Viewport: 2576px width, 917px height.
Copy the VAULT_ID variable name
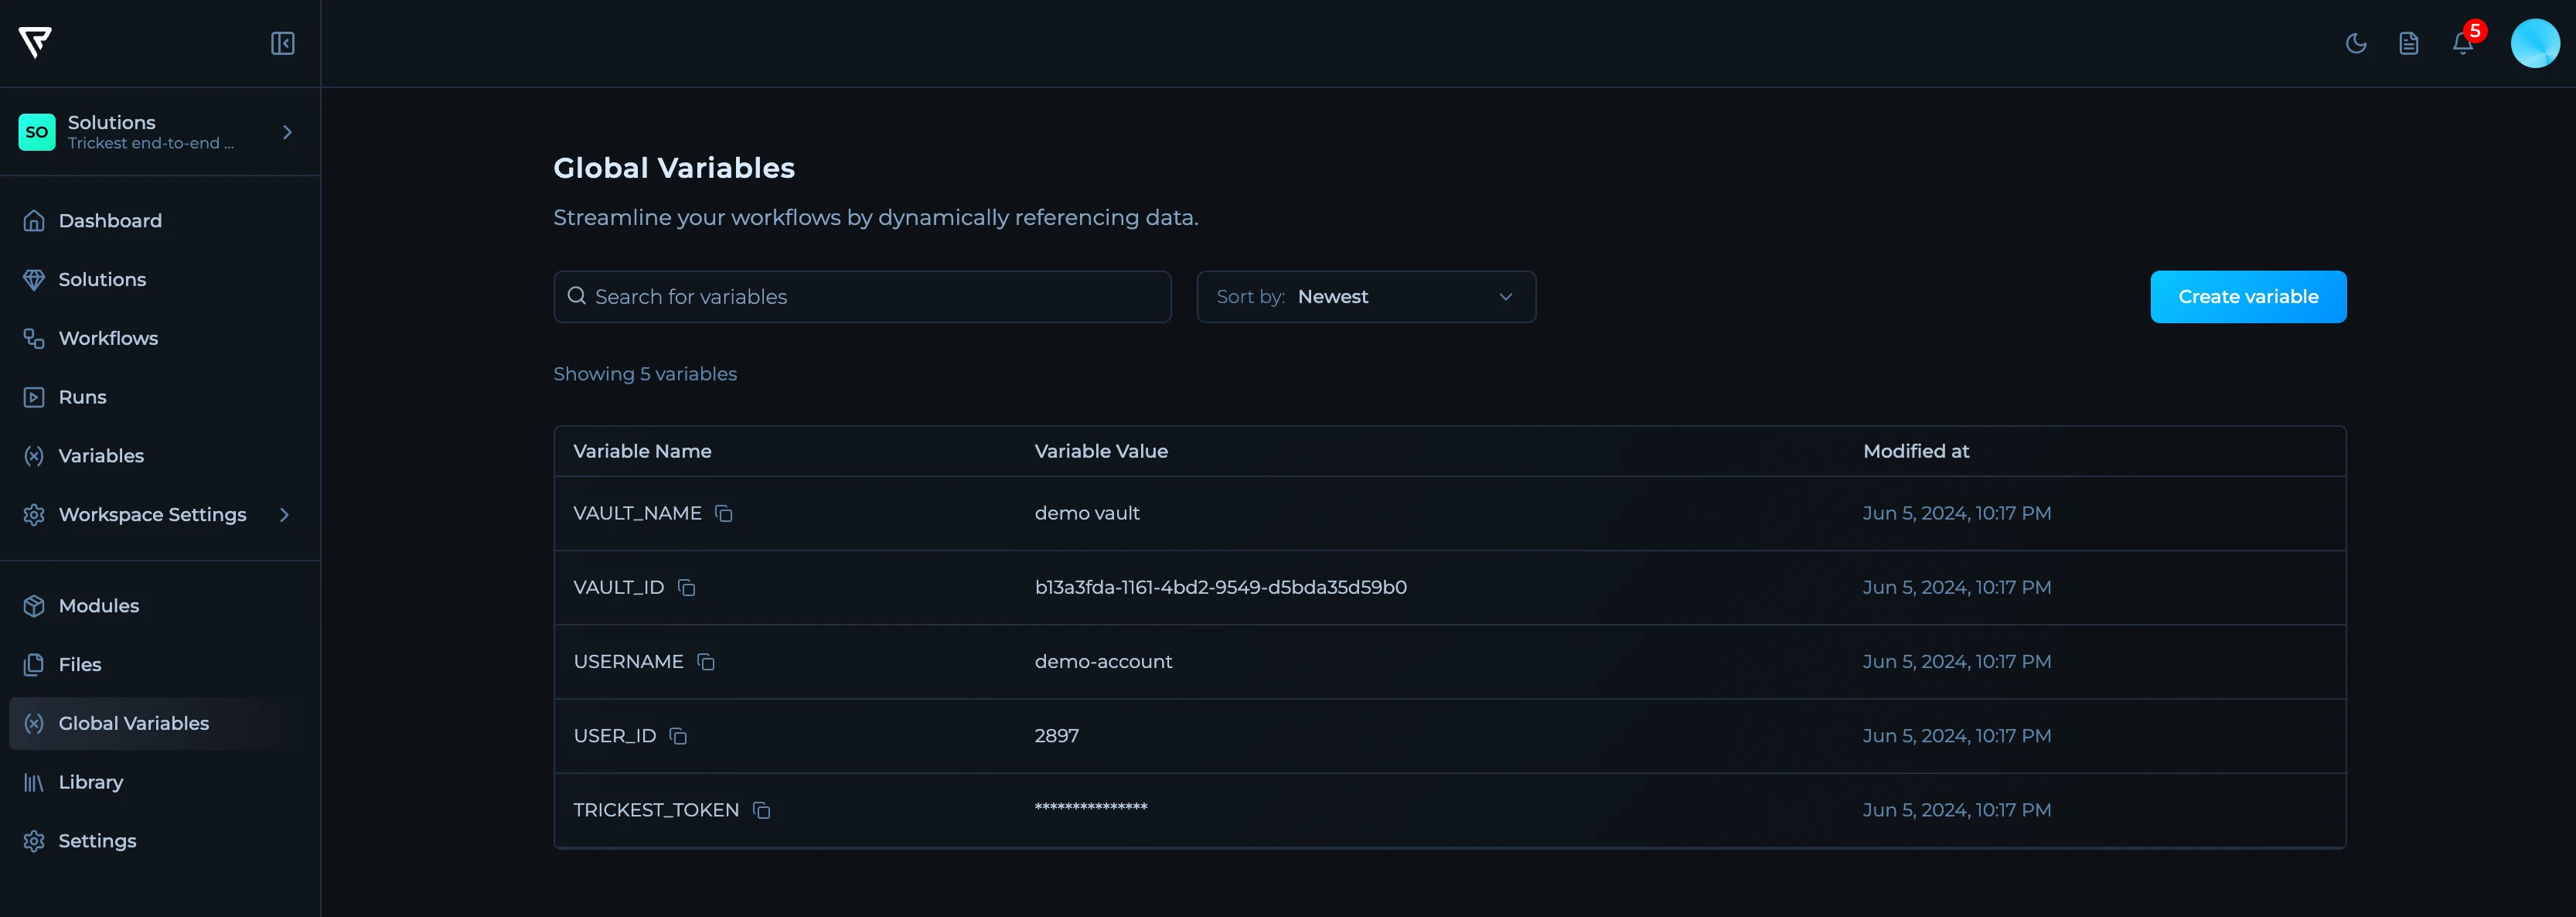[x=686, y=587]
